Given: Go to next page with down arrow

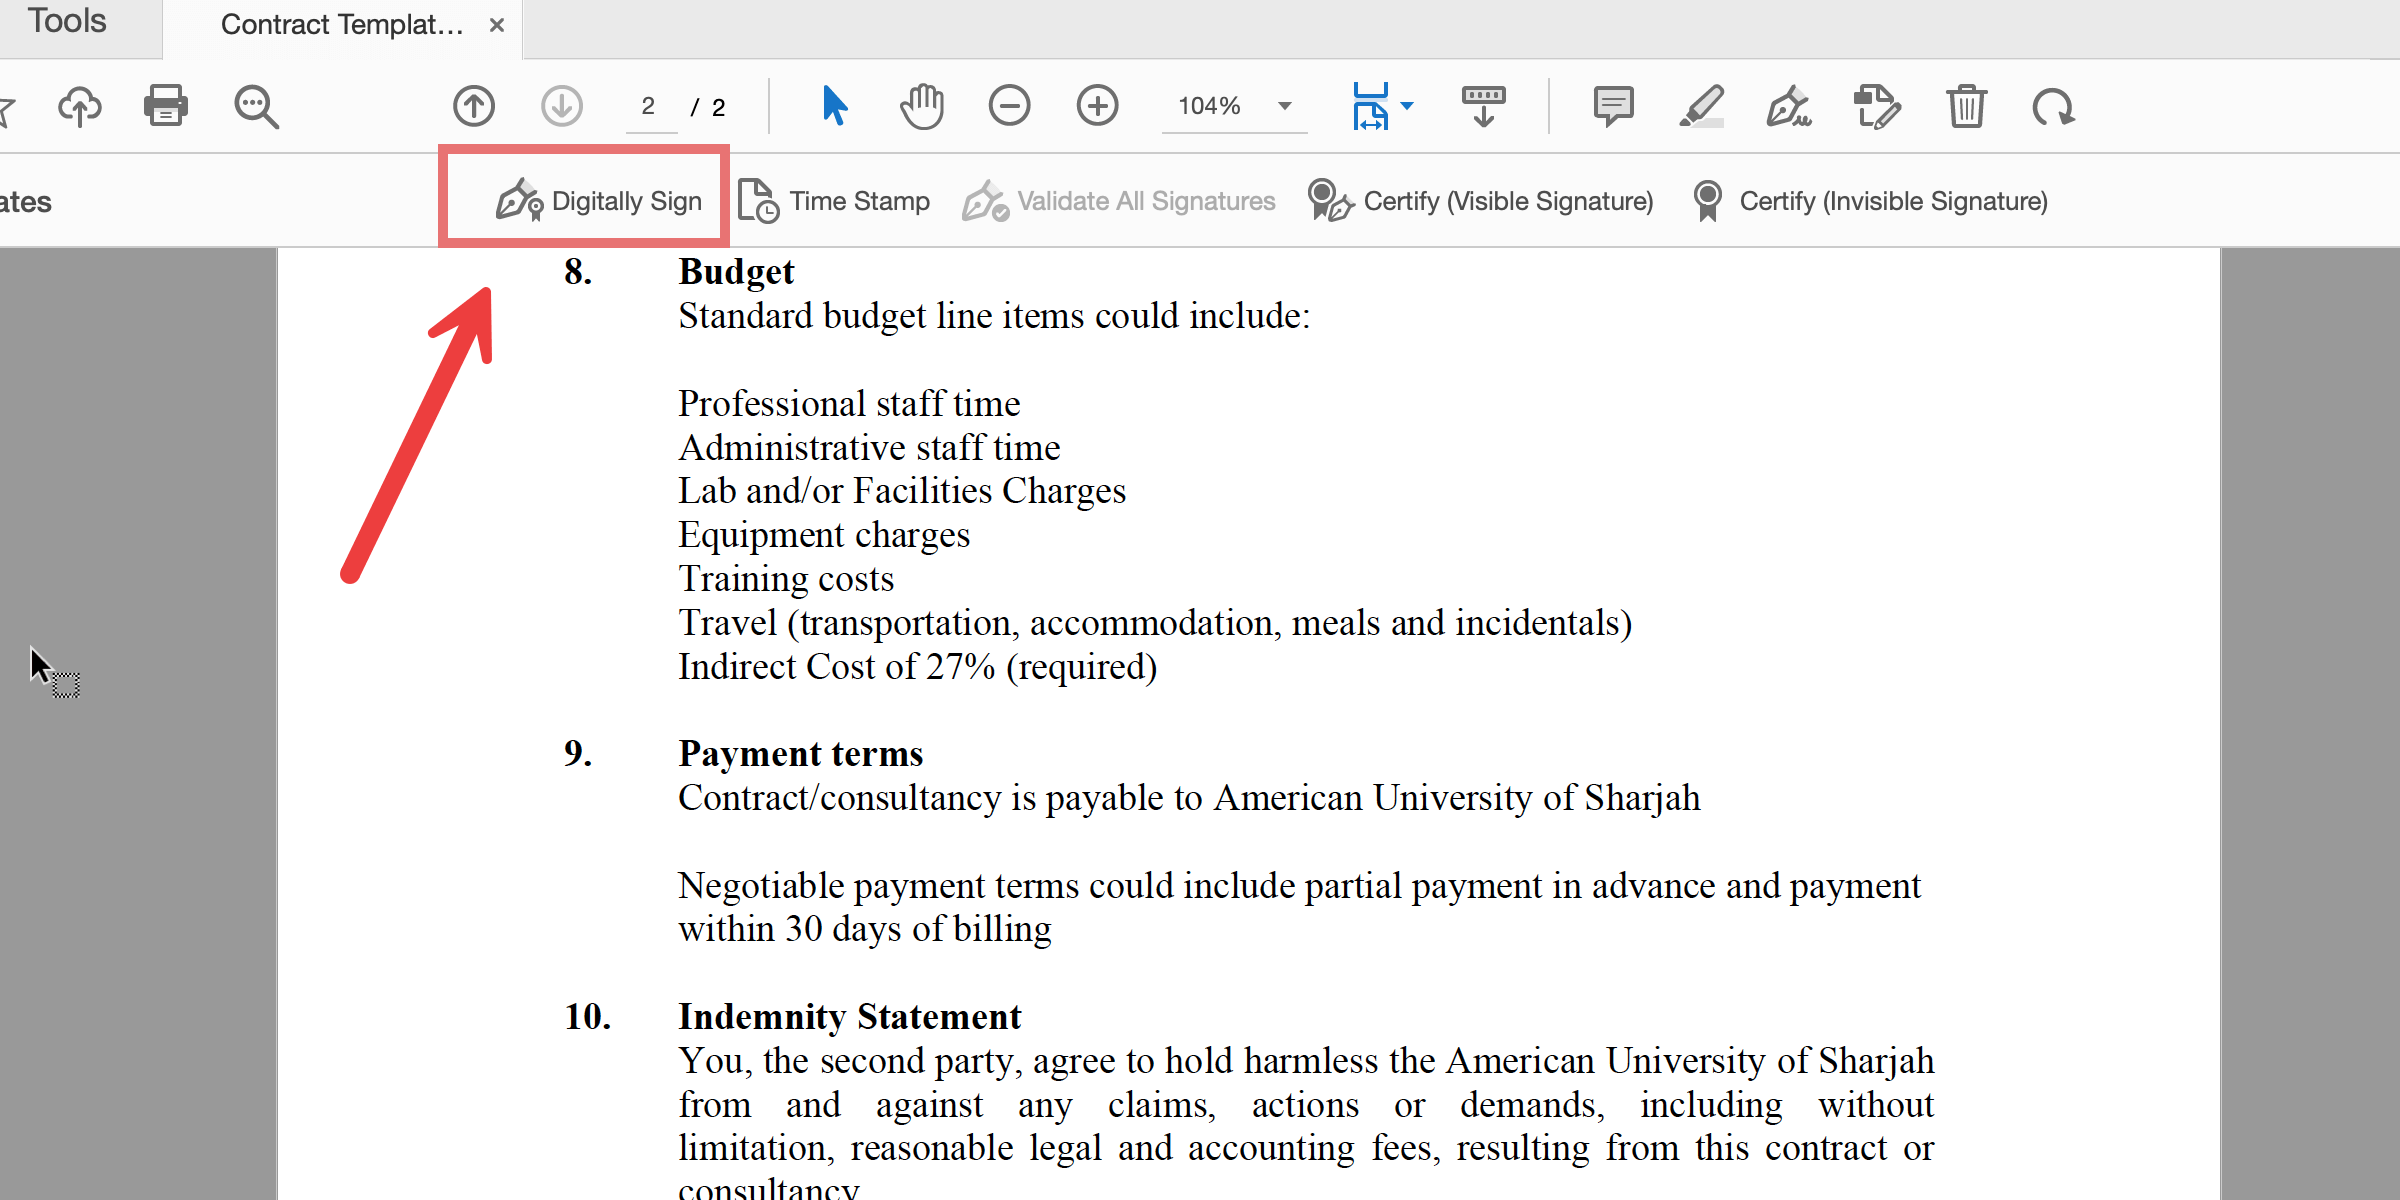Looking at the screenshot, I should (562, 105).
